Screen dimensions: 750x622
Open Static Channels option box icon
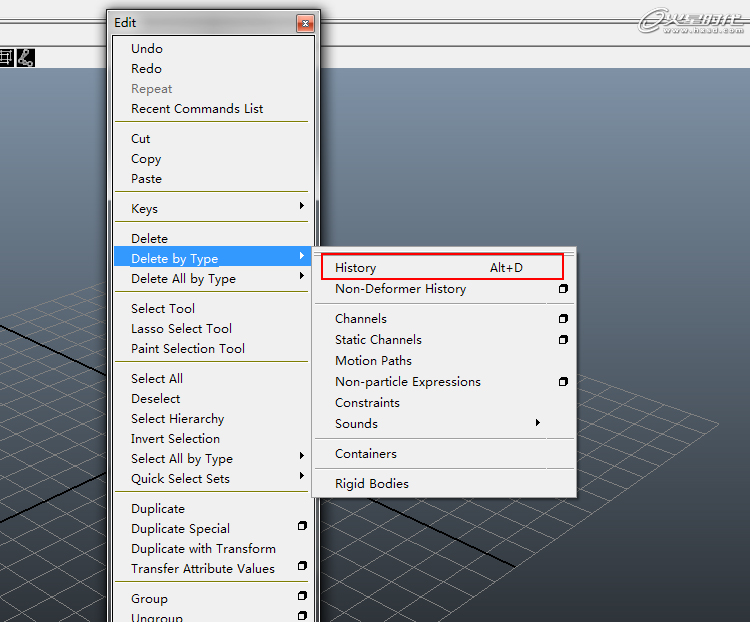click(563, 340)
